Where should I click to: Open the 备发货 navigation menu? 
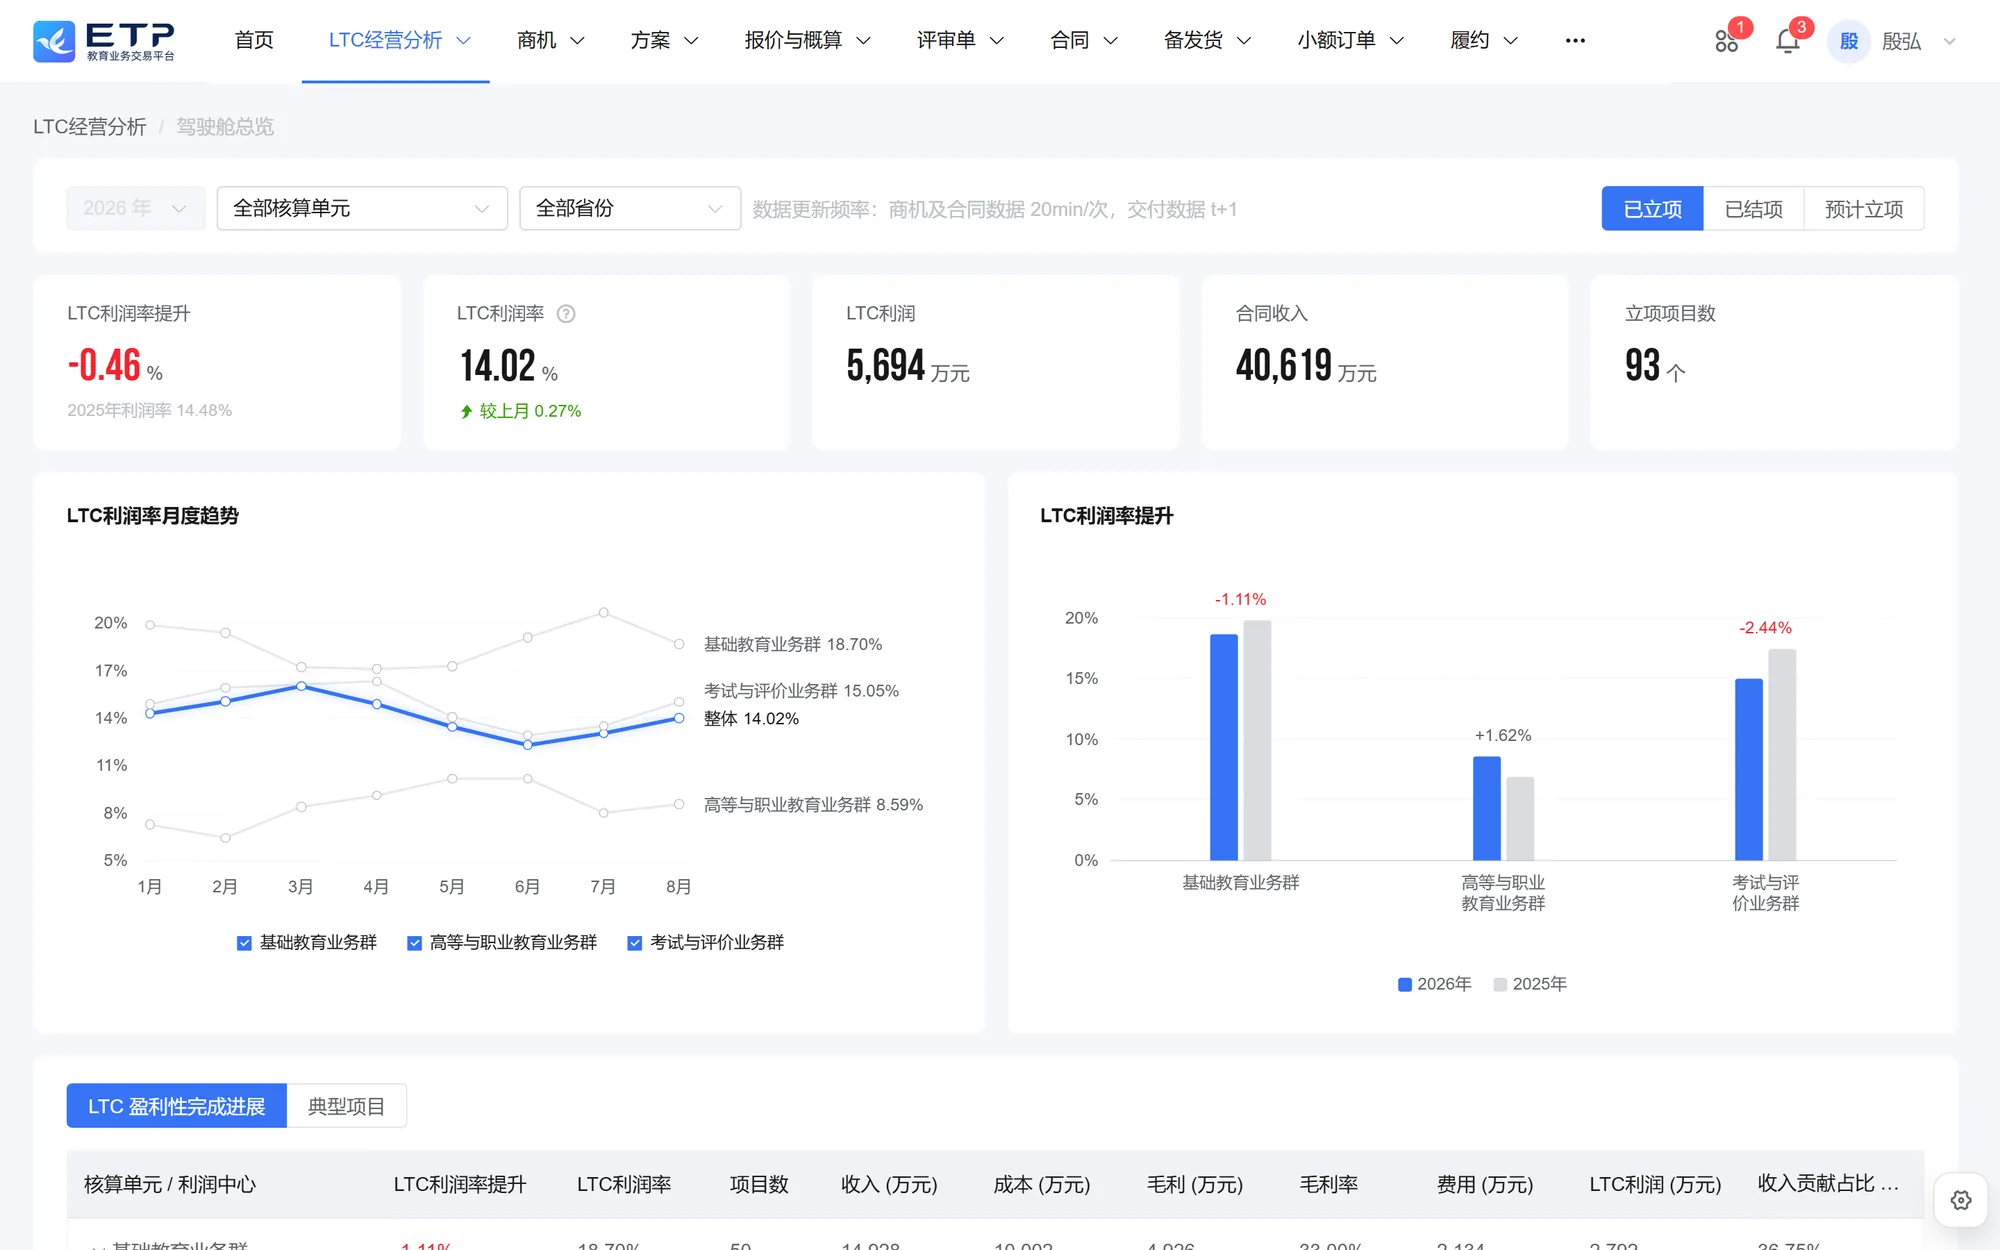(x=1207, y=41)
